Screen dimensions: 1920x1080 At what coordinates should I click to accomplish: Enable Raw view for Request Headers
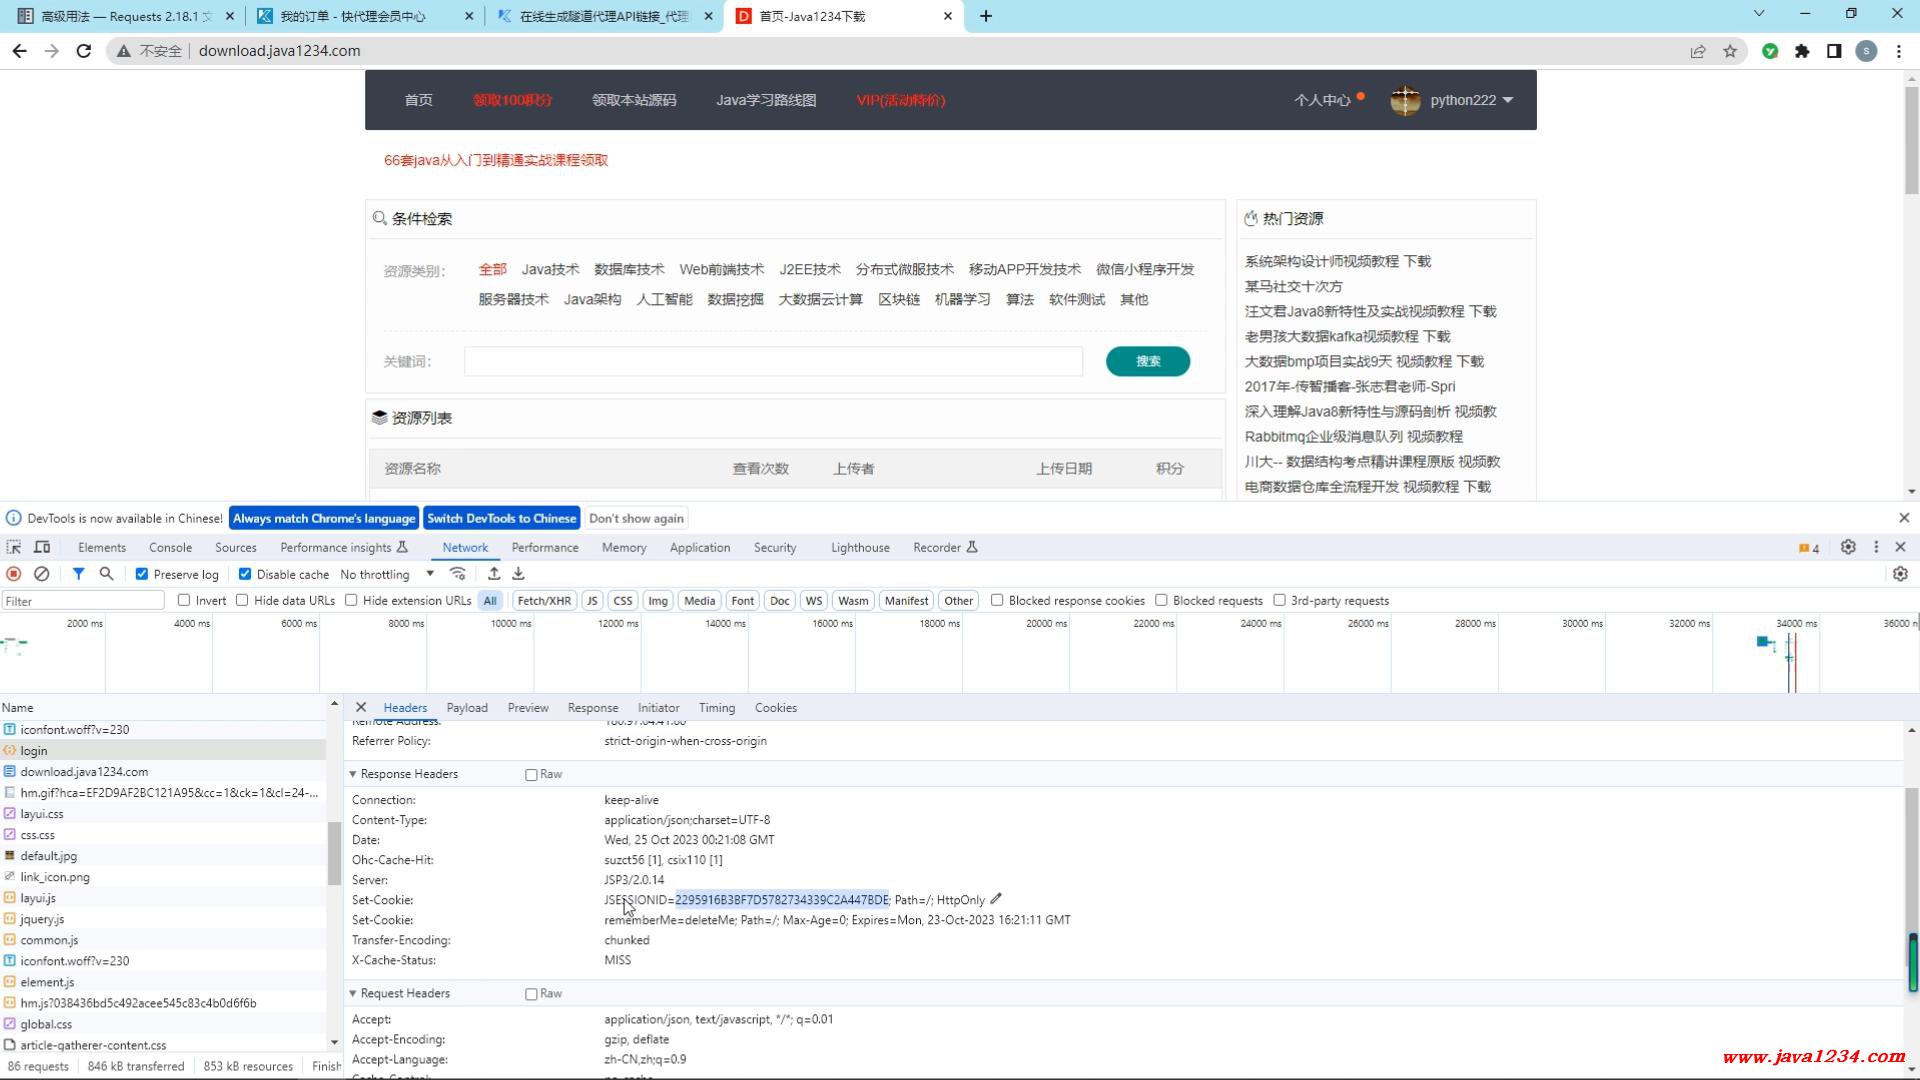point(532,994)
